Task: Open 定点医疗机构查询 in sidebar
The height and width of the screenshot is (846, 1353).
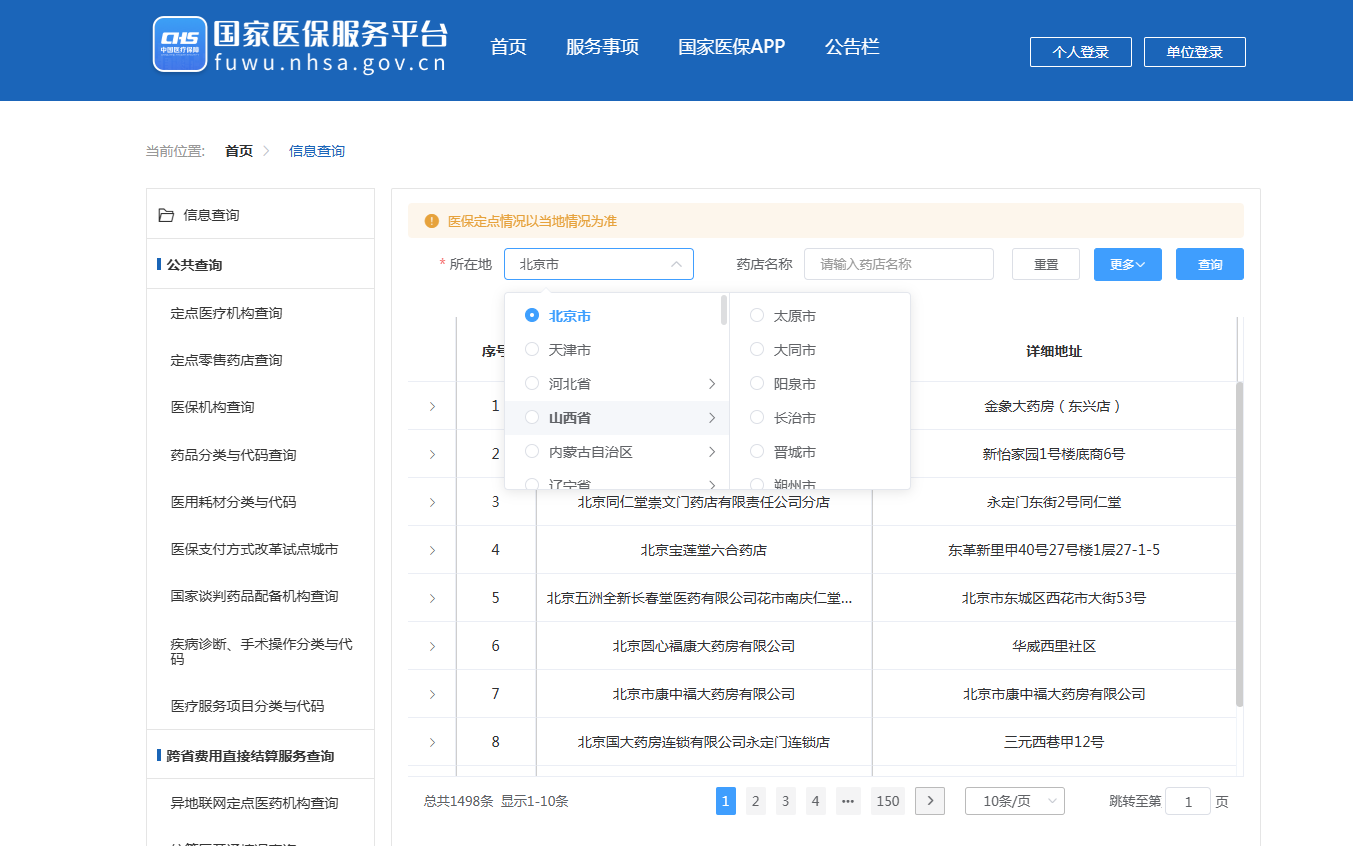Action: click(x=227, y=313)
